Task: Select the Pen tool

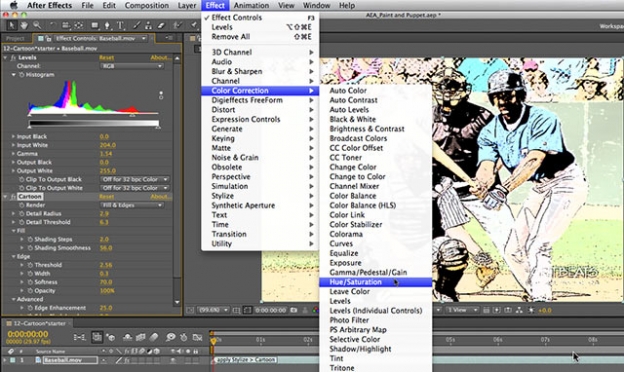Action: (x=107, y=25)
